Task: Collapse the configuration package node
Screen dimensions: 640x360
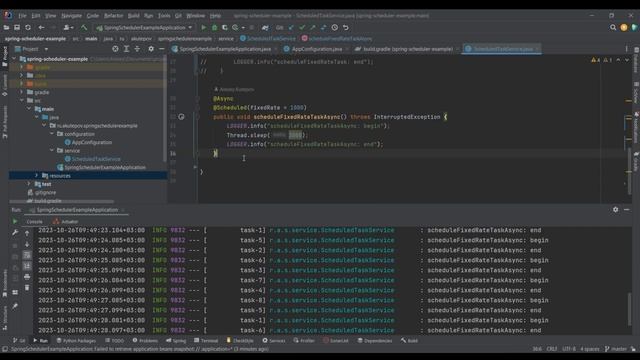Action: [52, 134]
